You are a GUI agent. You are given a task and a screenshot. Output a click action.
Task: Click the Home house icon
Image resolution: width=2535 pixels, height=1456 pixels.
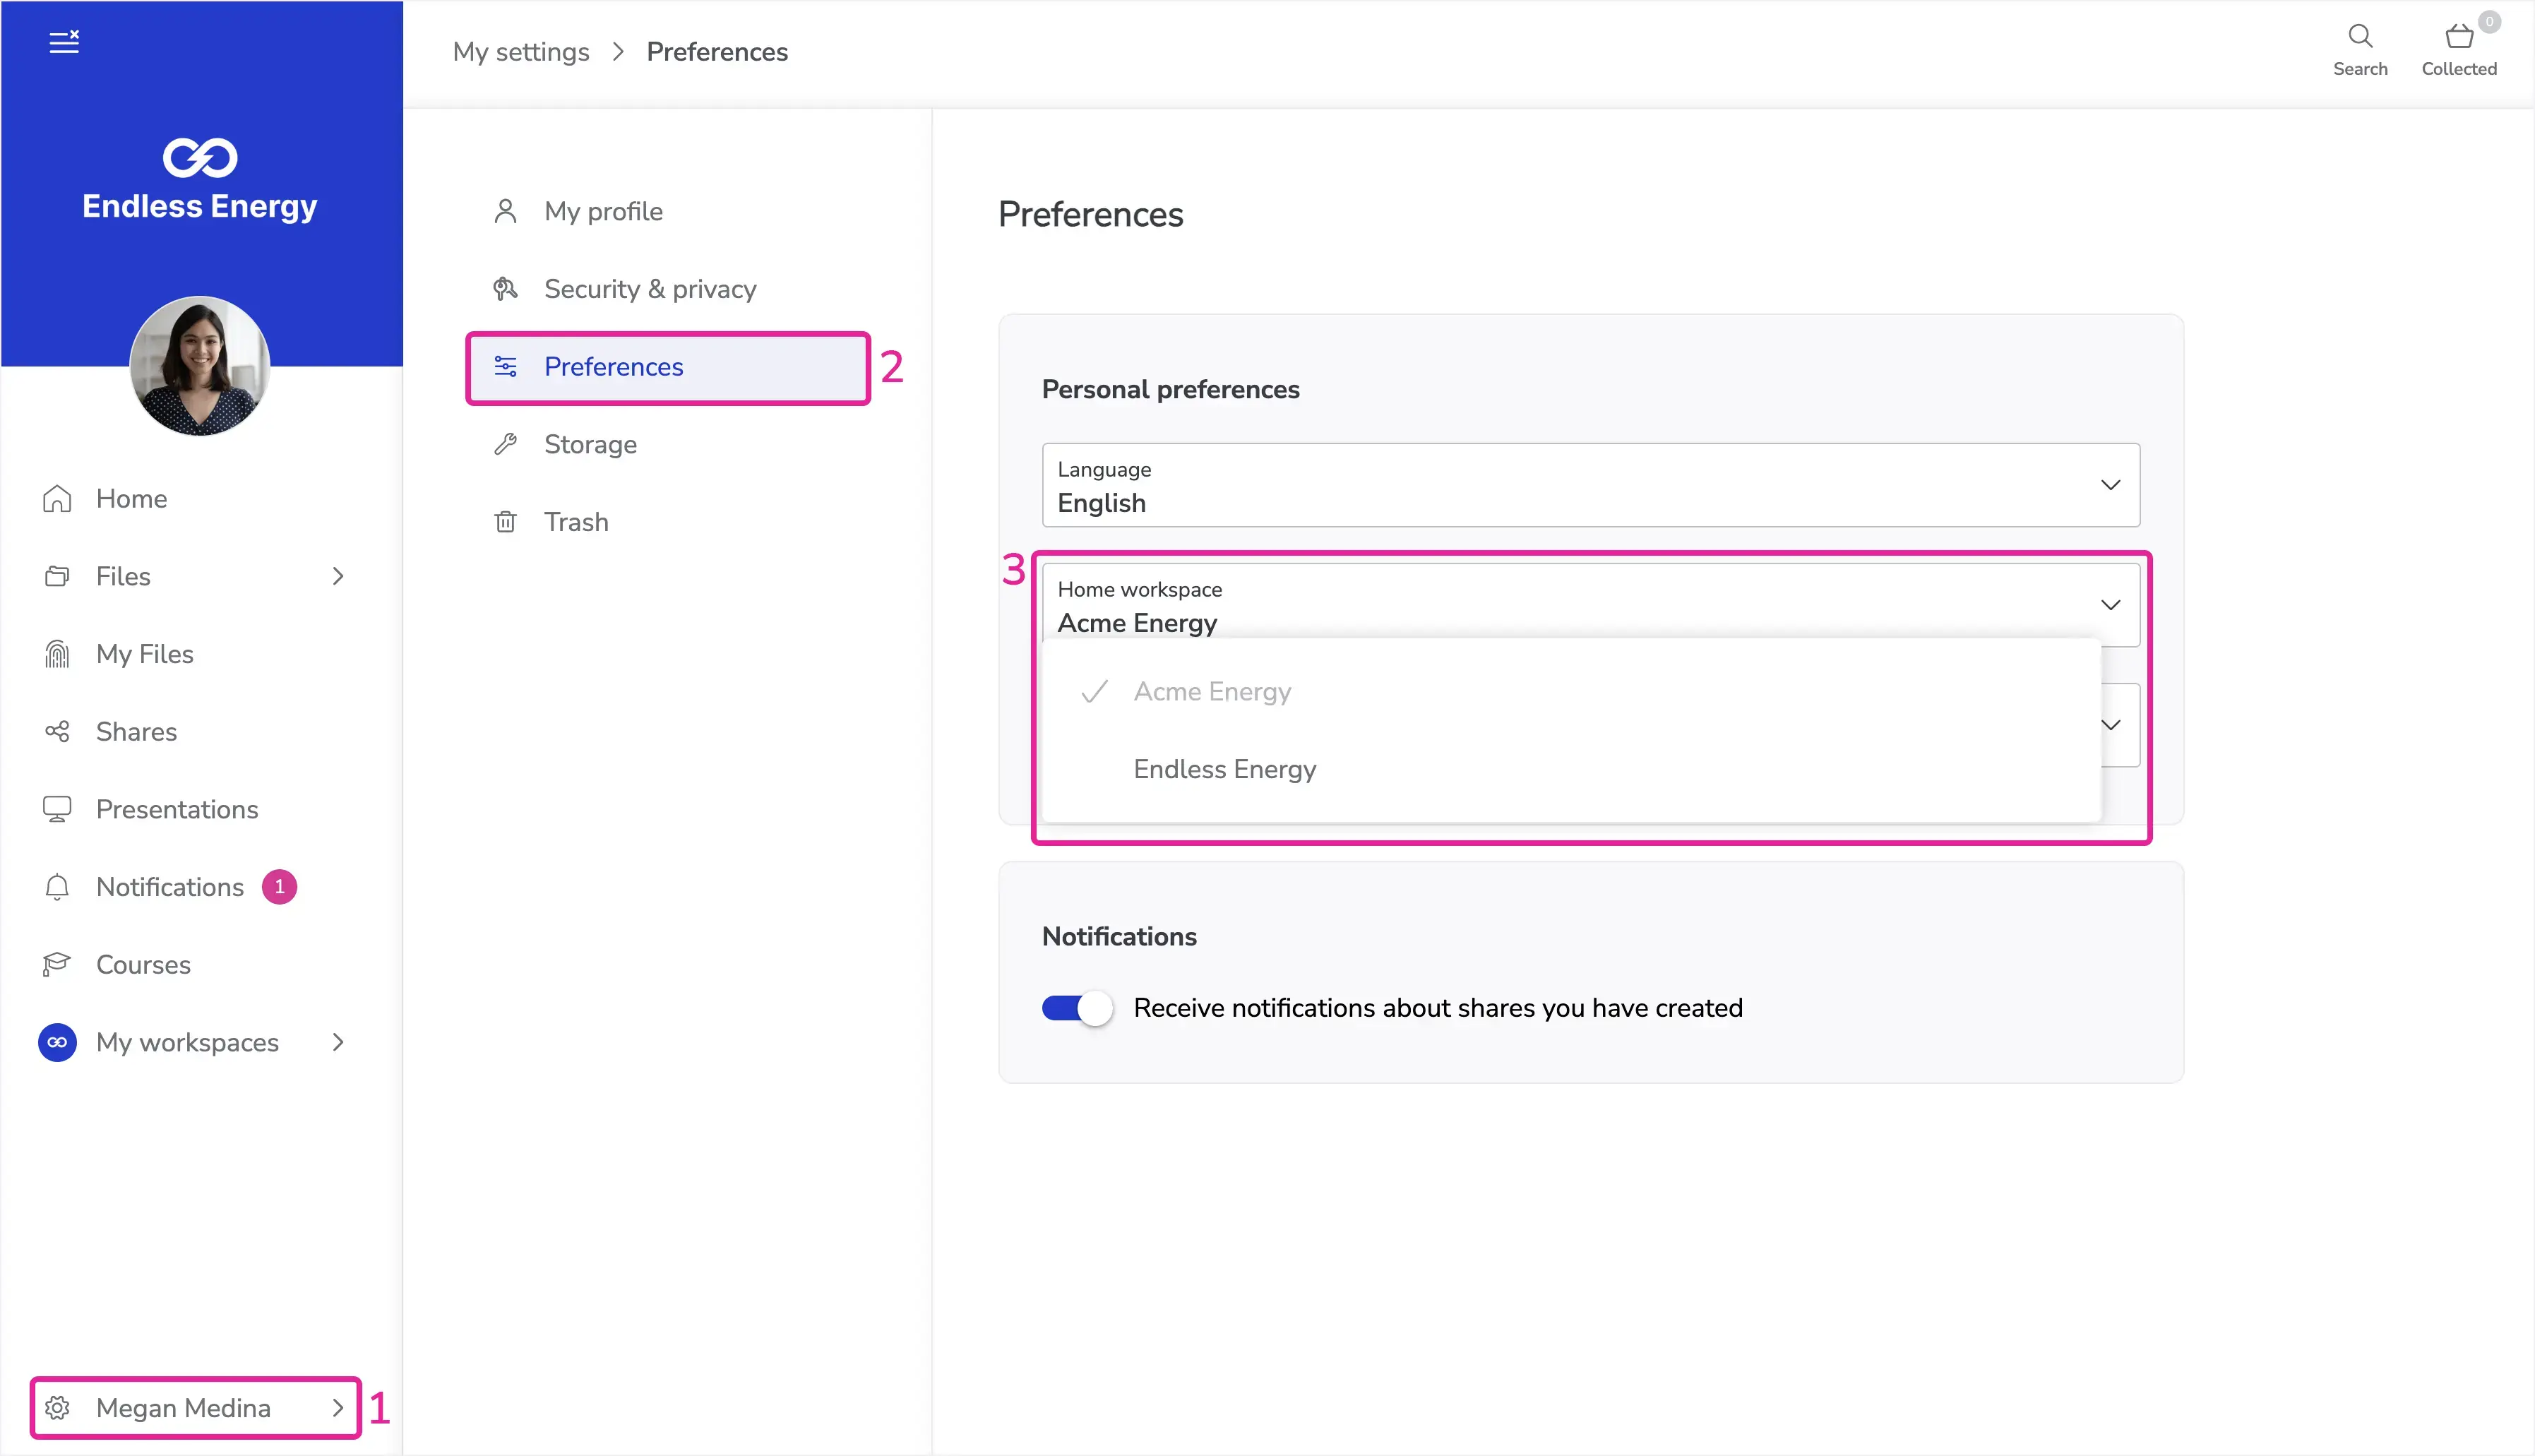point(57,498)
